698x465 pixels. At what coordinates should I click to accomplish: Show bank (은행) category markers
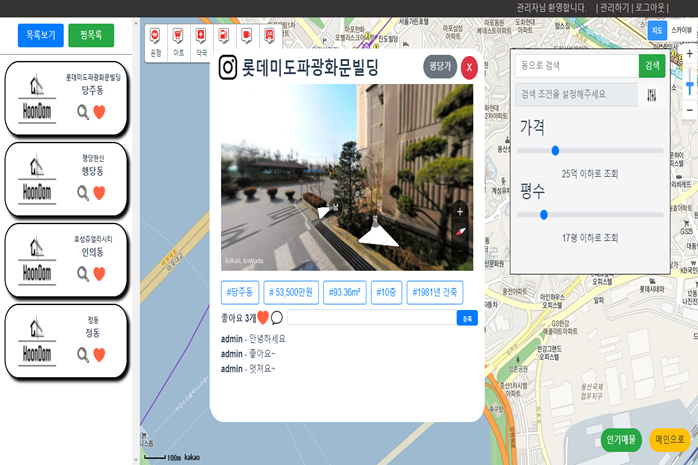point(155,43)
